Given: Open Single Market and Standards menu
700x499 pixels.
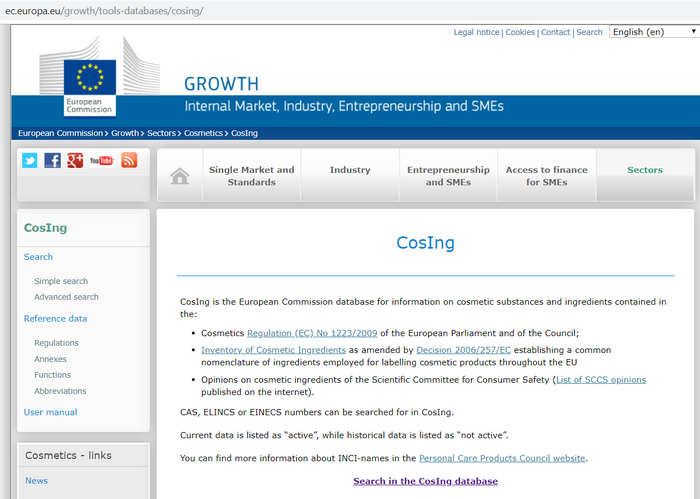Looking at the screenshot, I should pyautogui.click(x=252, y=176).
